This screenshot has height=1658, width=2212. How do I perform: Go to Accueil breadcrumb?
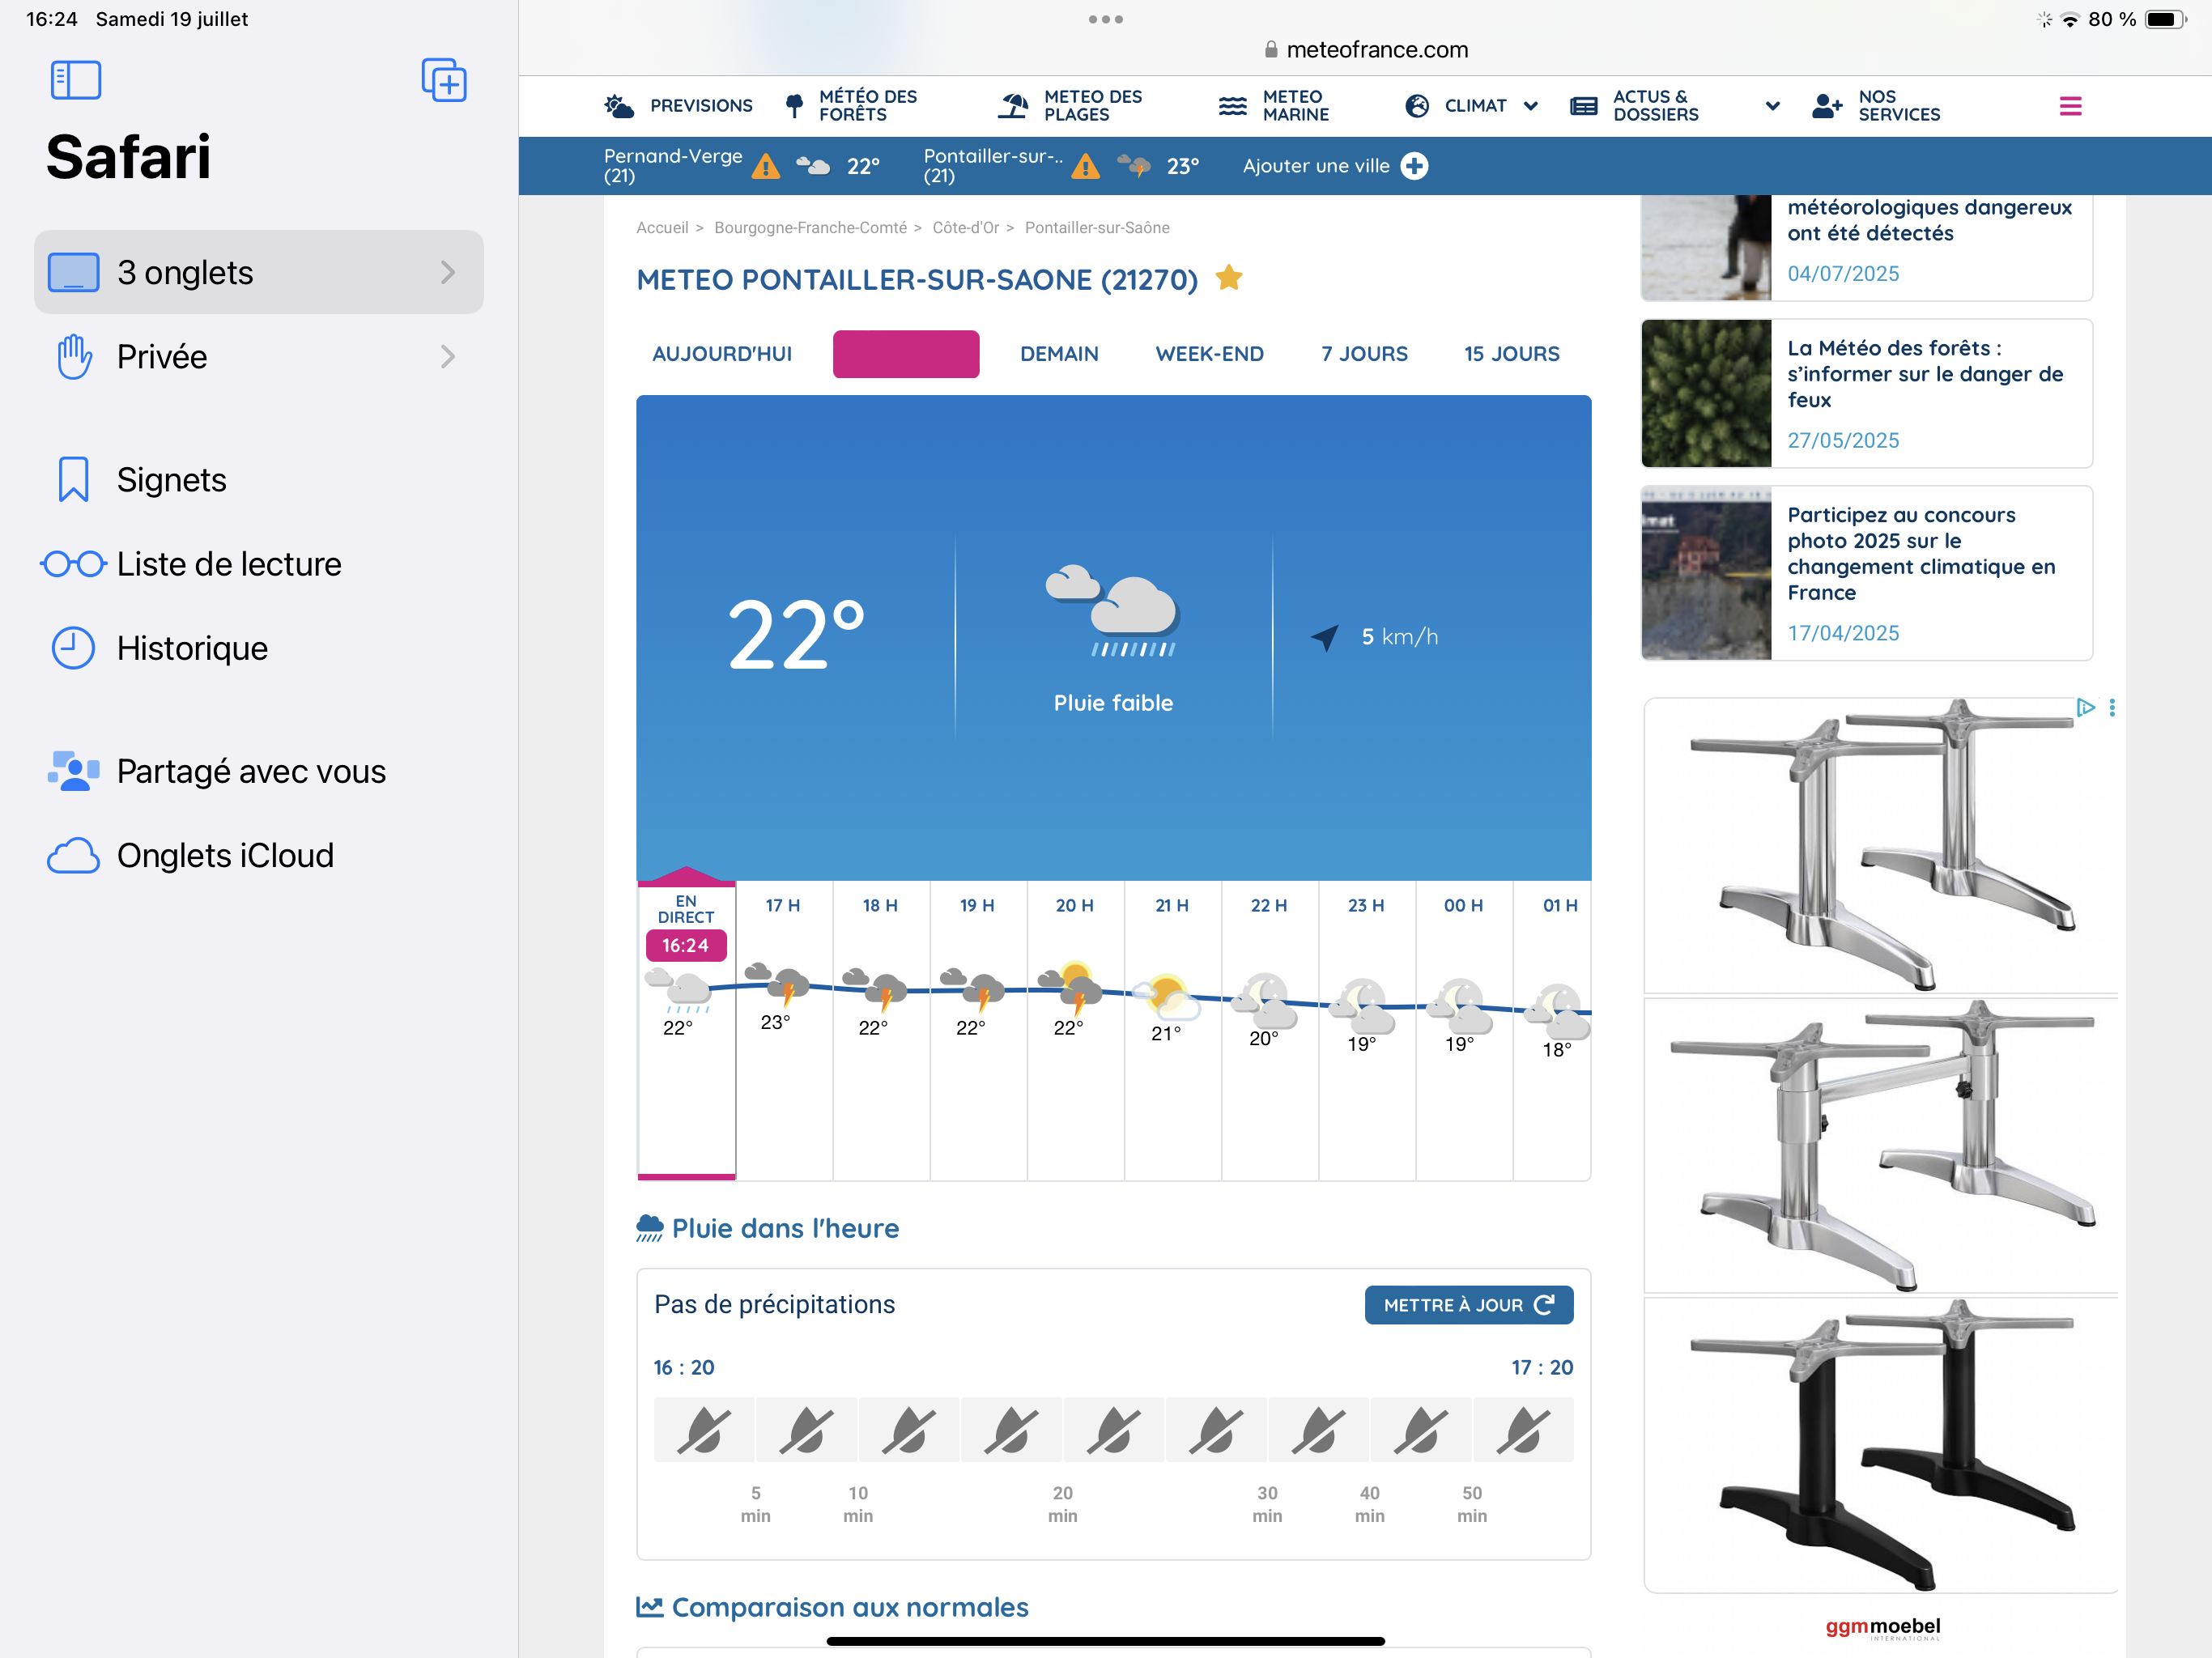coord(662,228)
